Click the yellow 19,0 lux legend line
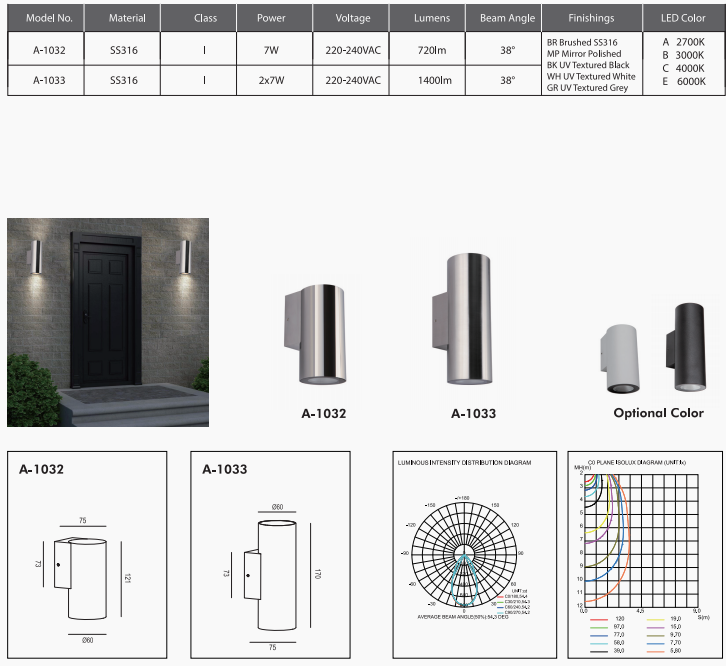Screen dimensions: 726x666 point(656,619)
